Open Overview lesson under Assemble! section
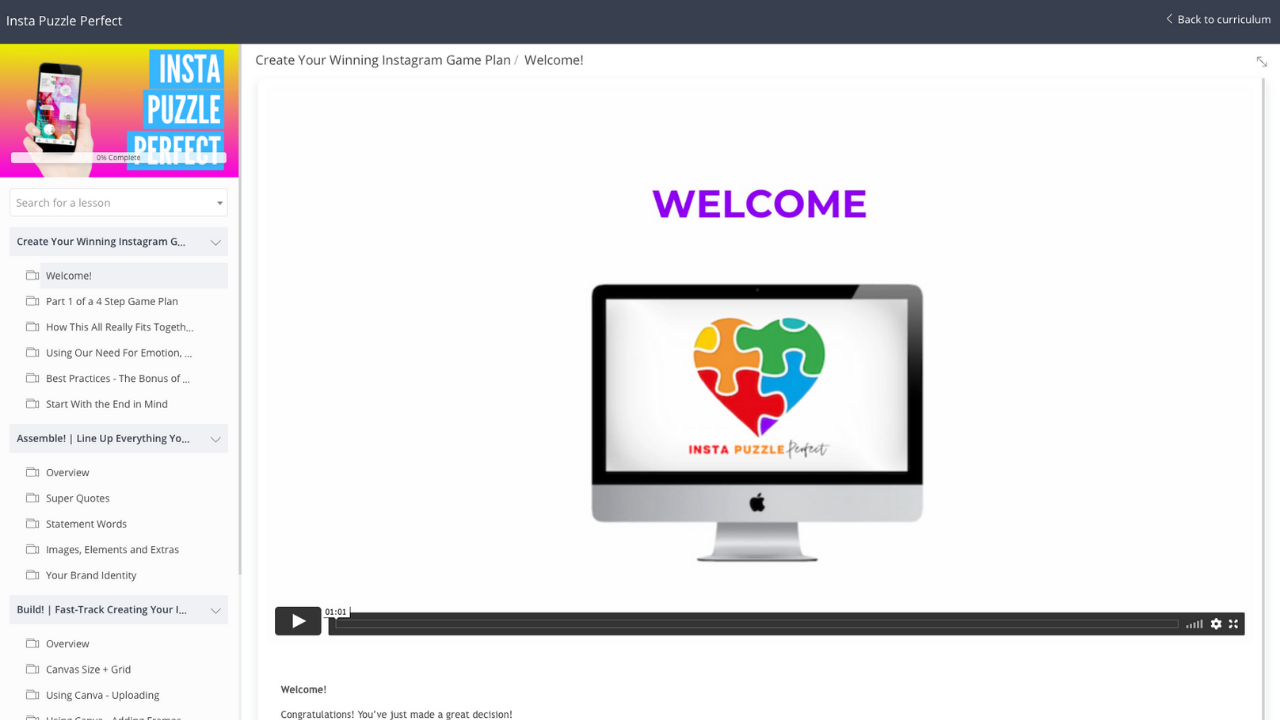1280x720 pixels. coord(67,473)
